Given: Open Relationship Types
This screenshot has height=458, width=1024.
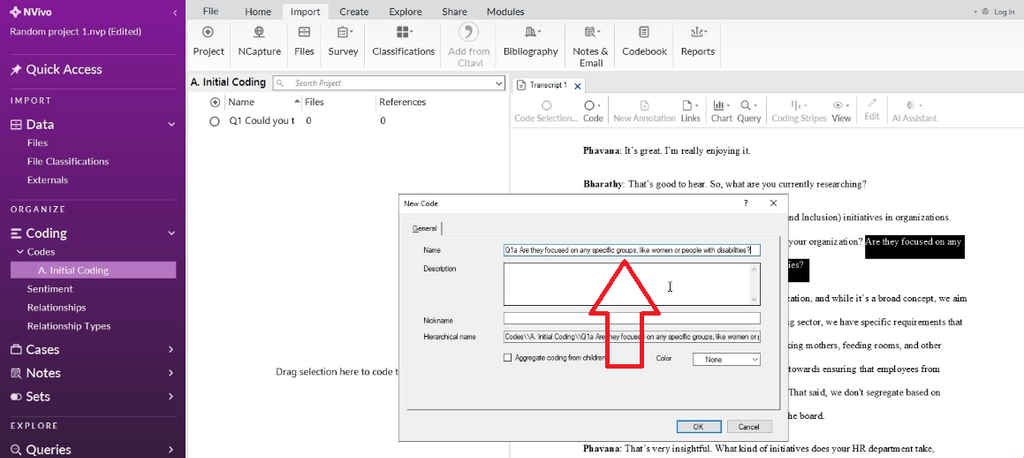Looking at the screenshot, I should pos(69,326).
